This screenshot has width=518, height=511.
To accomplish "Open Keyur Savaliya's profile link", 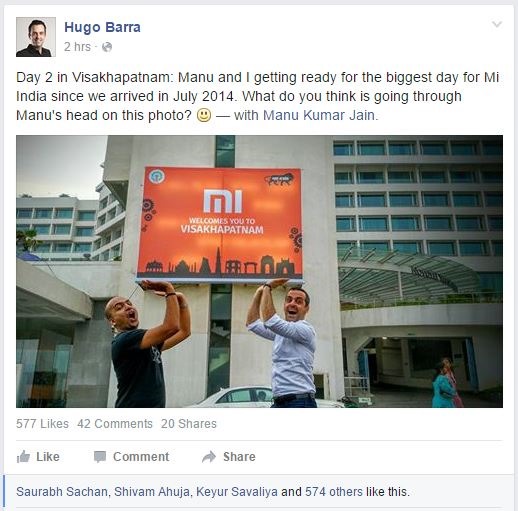I will click(x=237, y=492).
